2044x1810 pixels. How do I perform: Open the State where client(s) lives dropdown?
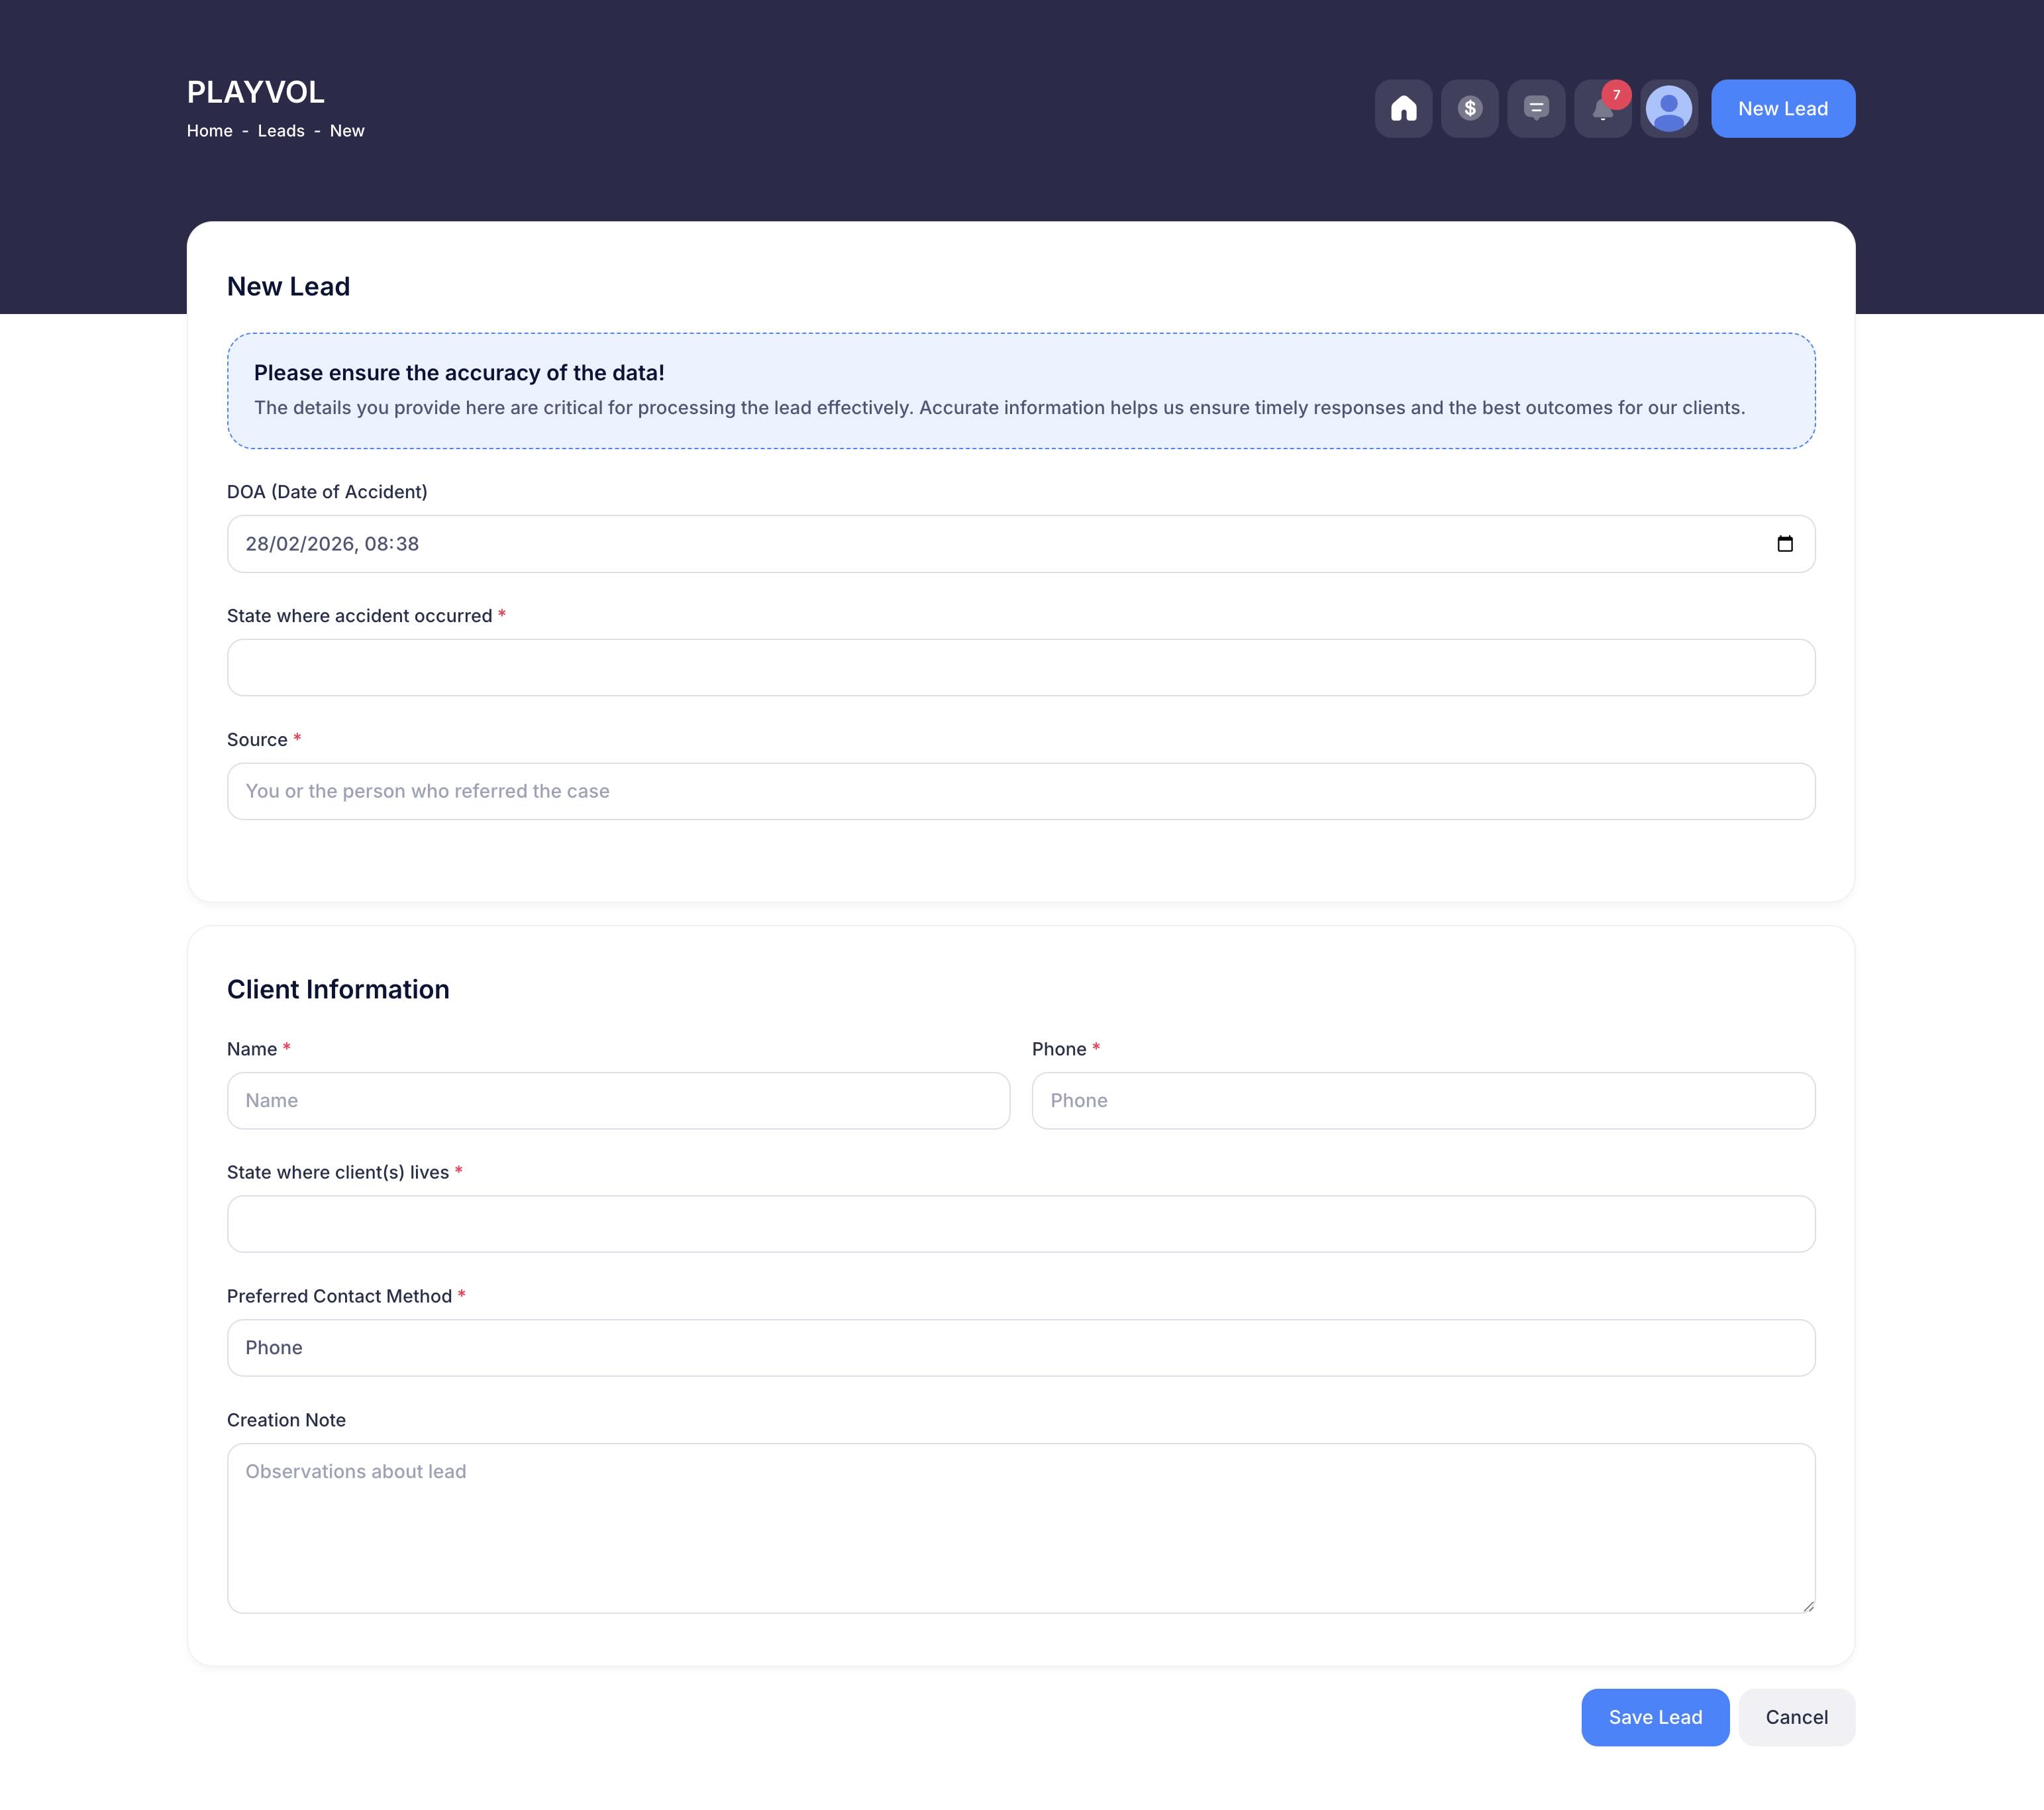1020,1223
